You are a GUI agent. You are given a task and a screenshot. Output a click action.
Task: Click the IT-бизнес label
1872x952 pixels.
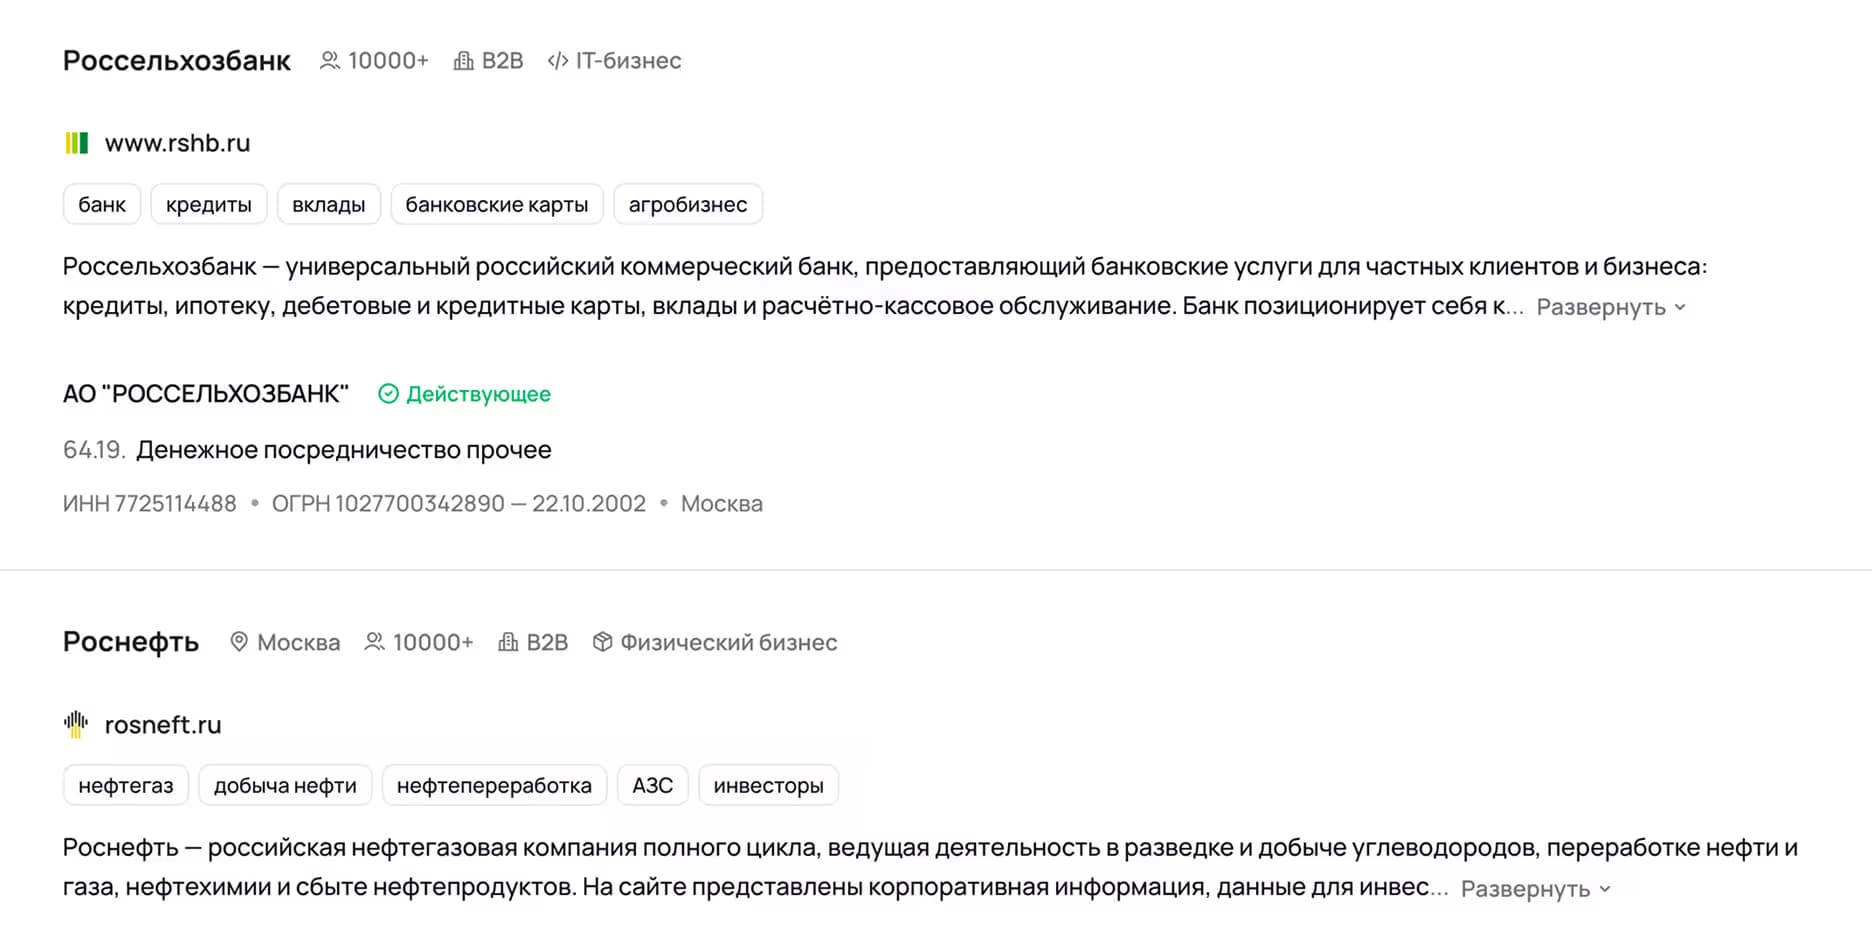pyautogui.click(x=629, y=61)
